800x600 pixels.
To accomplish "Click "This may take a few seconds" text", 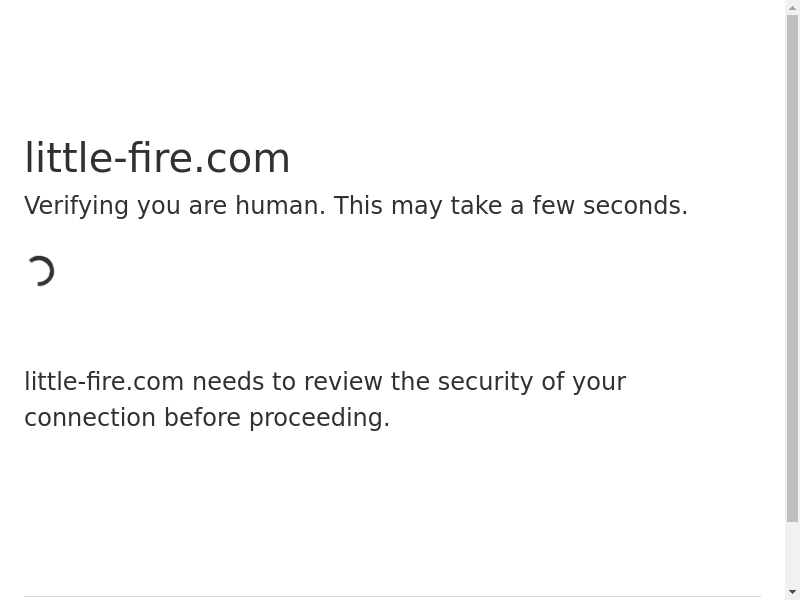I will tap(510, 206).
